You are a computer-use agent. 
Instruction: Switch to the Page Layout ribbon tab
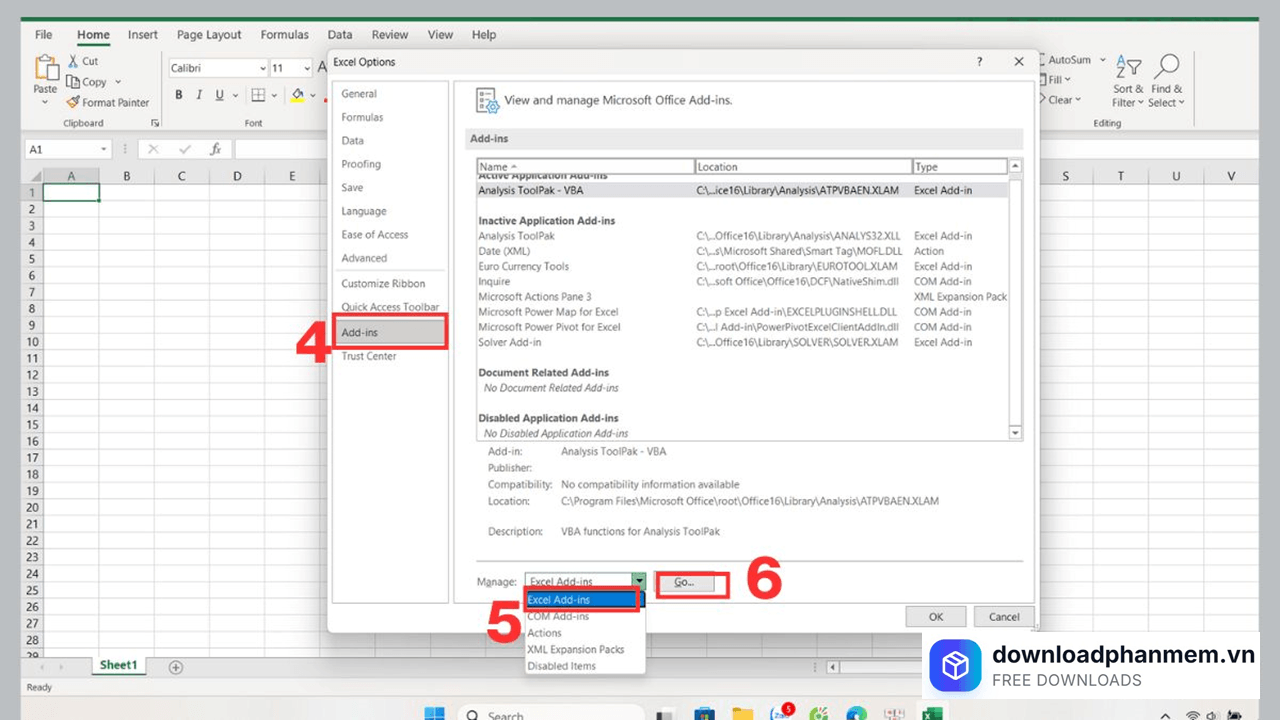pyautogui.click(x=209, y=34)
